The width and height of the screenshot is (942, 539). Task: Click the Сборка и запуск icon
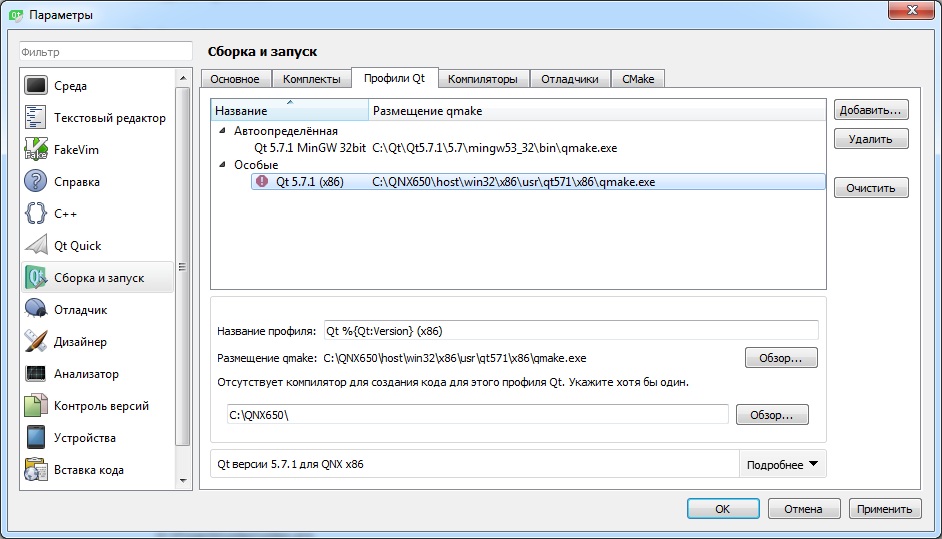click(35, 277)
